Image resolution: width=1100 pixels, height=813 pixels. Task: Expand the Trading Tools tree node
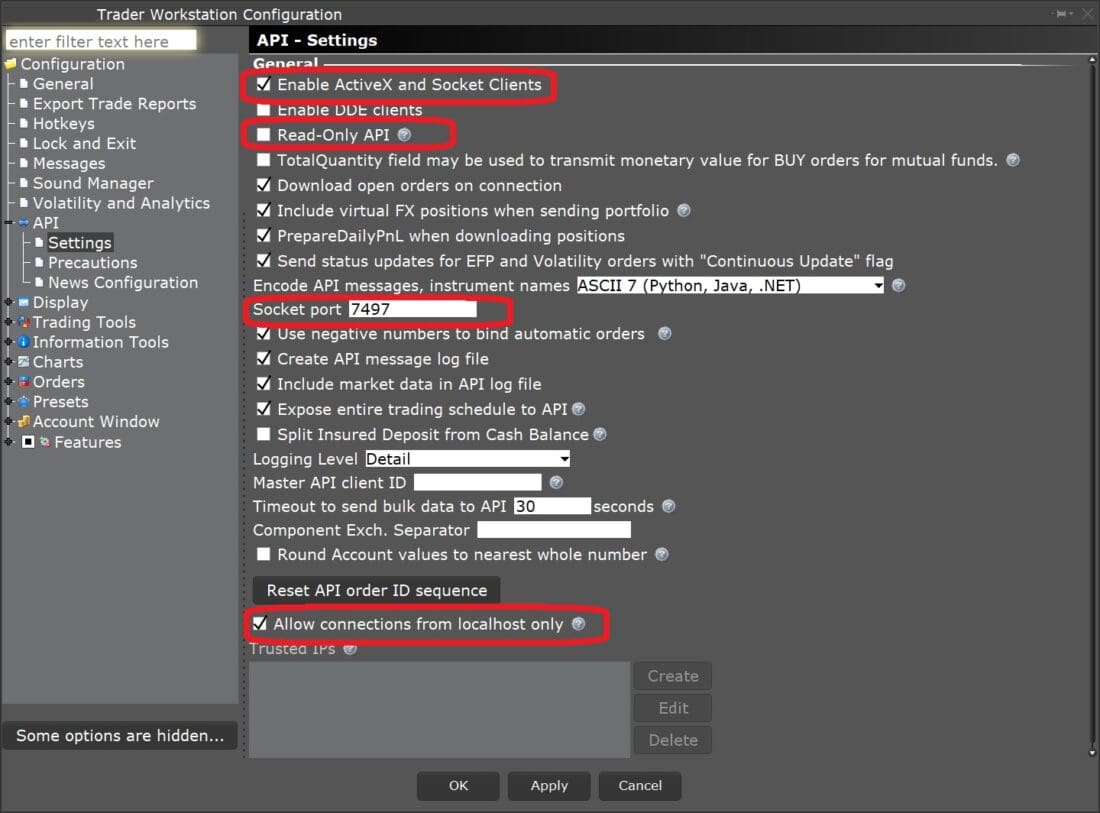point(10,322)
